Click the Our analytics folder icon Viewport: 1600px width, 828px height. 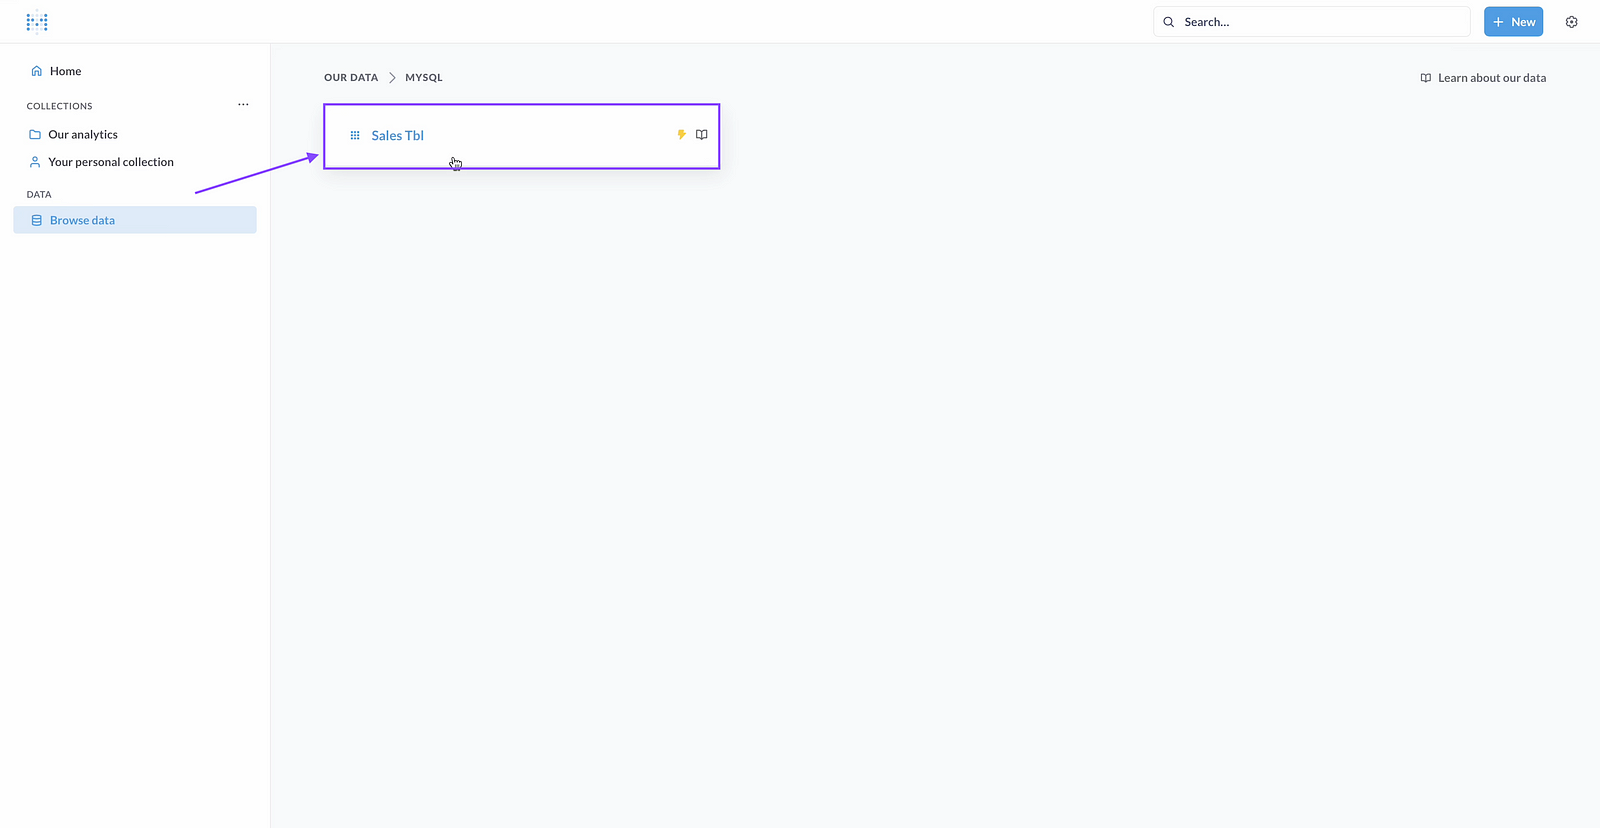point(35,134)
